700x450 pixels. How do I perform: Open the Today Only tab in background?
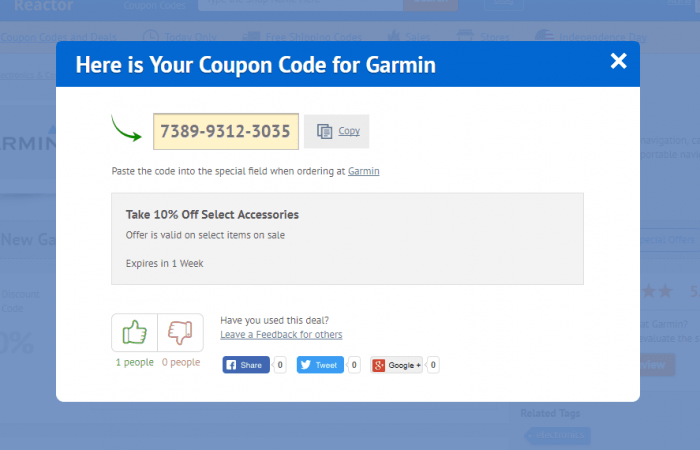180,37
